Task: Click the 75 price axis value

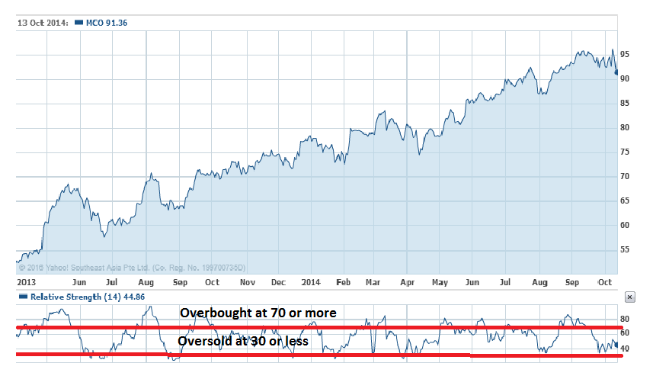Action: click(x=625, y=152)
